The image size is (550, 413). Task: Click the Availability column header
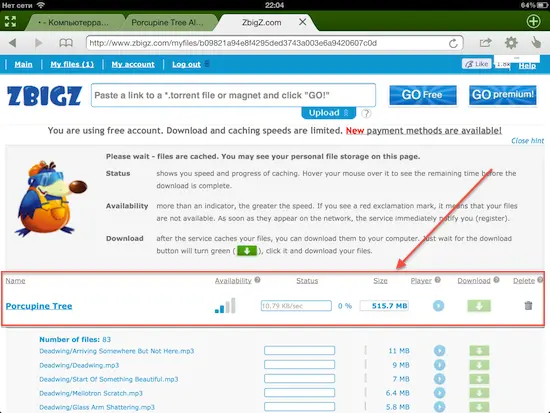click(233, 281)
